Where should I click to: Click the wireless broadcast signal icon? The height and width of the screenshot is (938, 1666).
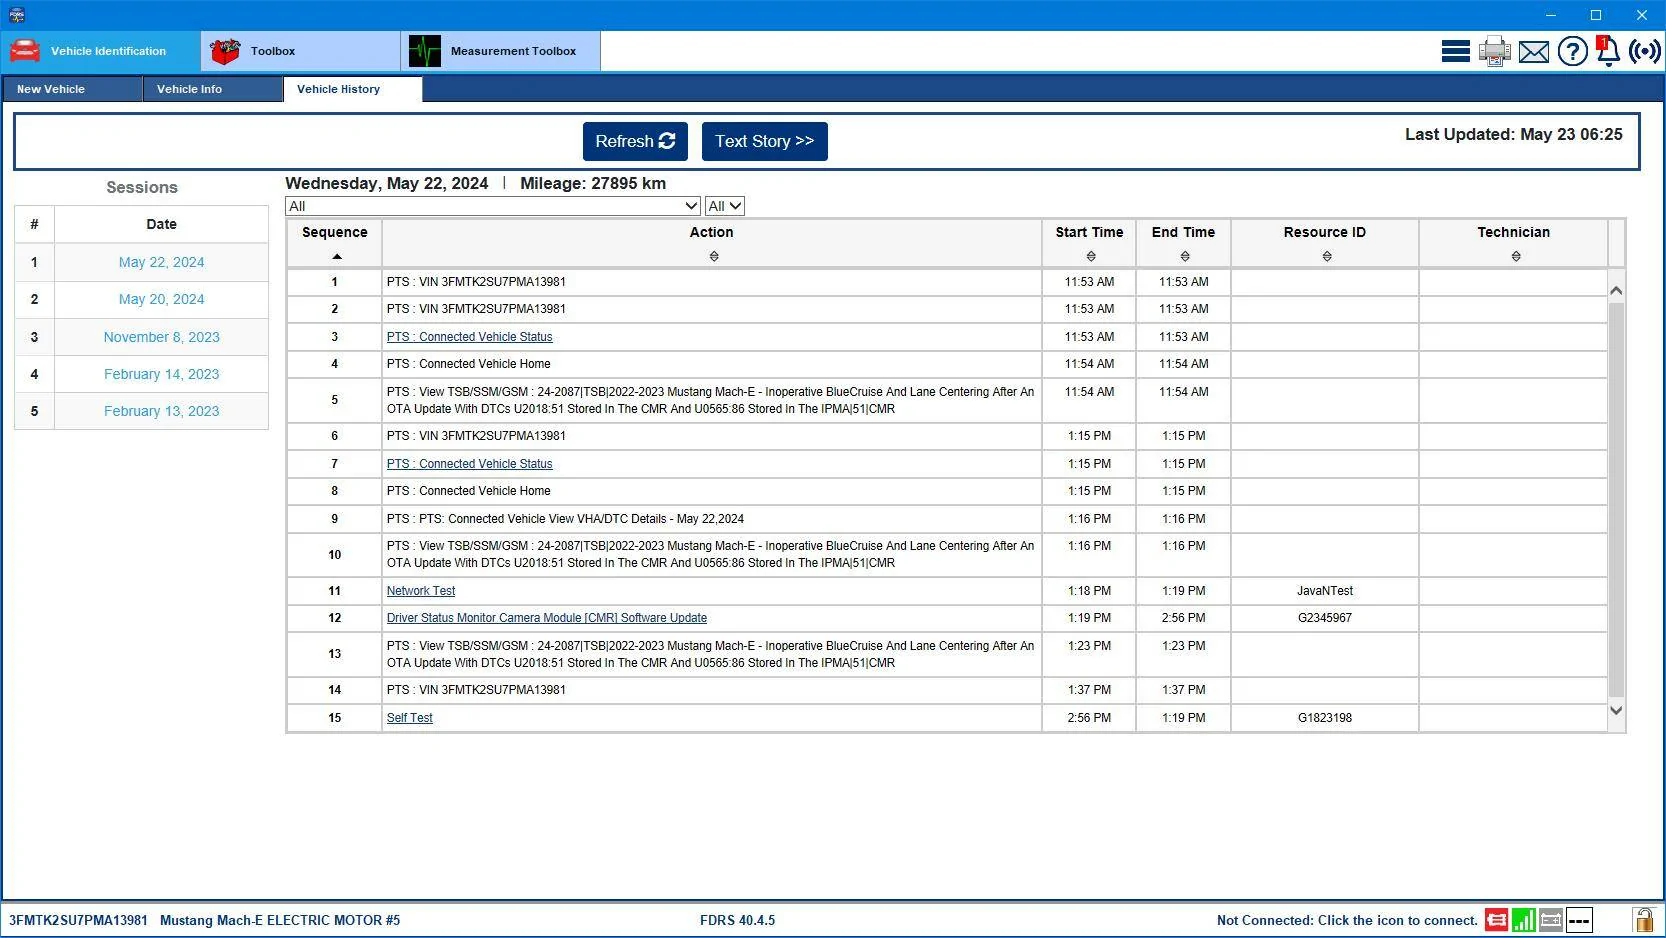coord(1645,51)
